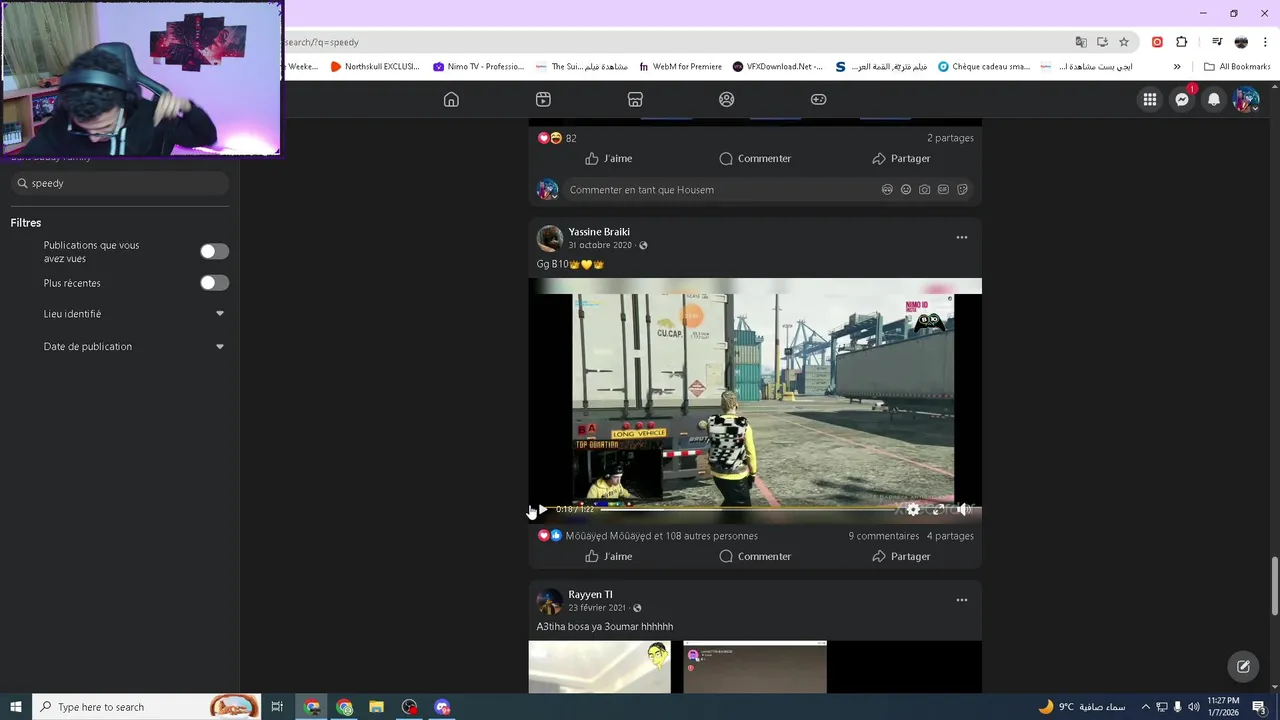Screen dimensions: 1280x720
Task: Open the red recorder extension icon
Action: pyautogui.click(x=1157, y=42)
